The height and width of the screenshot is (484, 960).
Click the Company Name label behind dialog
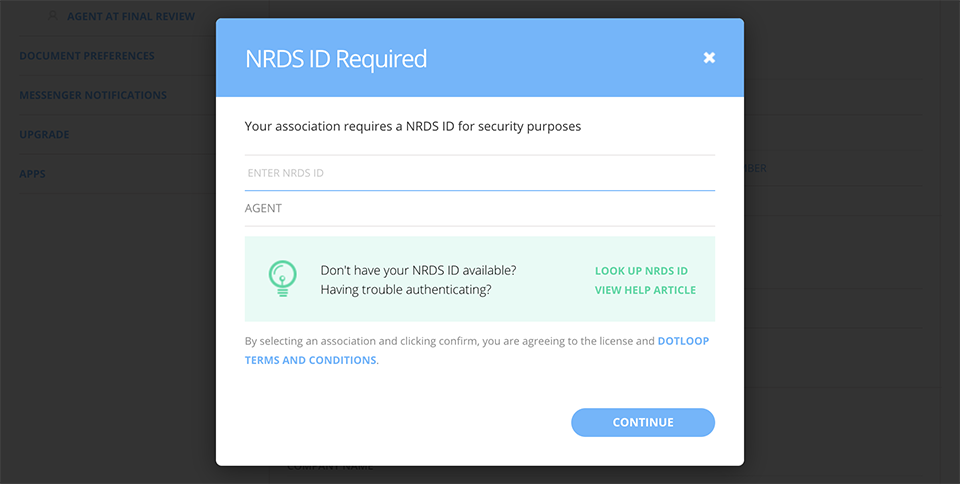tap(330, 467)
